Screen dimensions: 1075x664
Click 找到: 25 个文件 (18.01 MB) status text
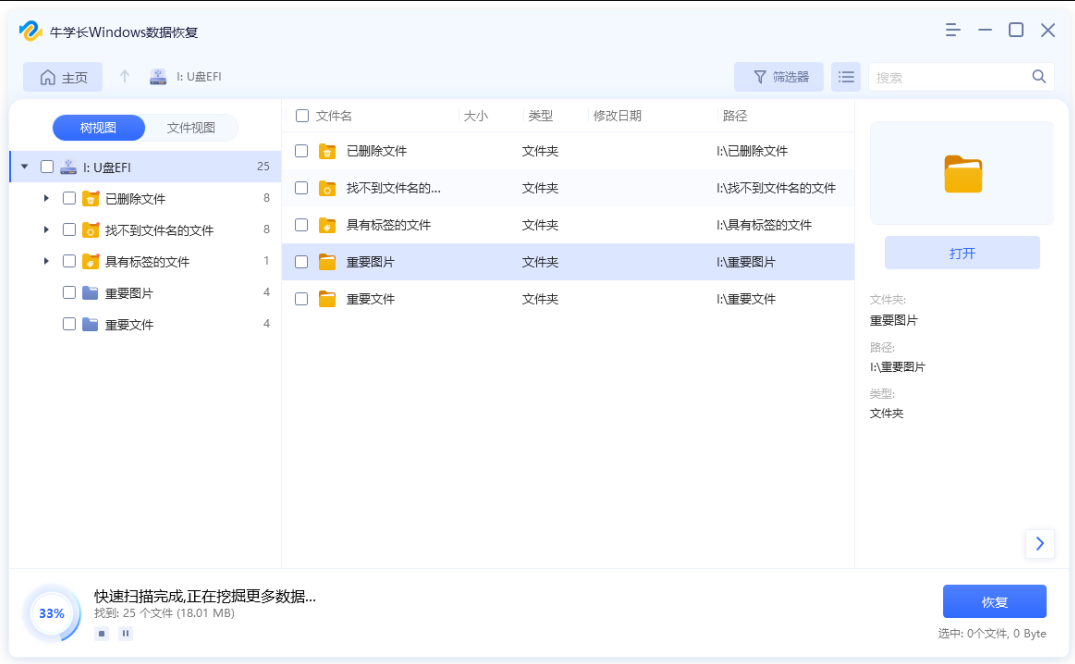[165, 613]
